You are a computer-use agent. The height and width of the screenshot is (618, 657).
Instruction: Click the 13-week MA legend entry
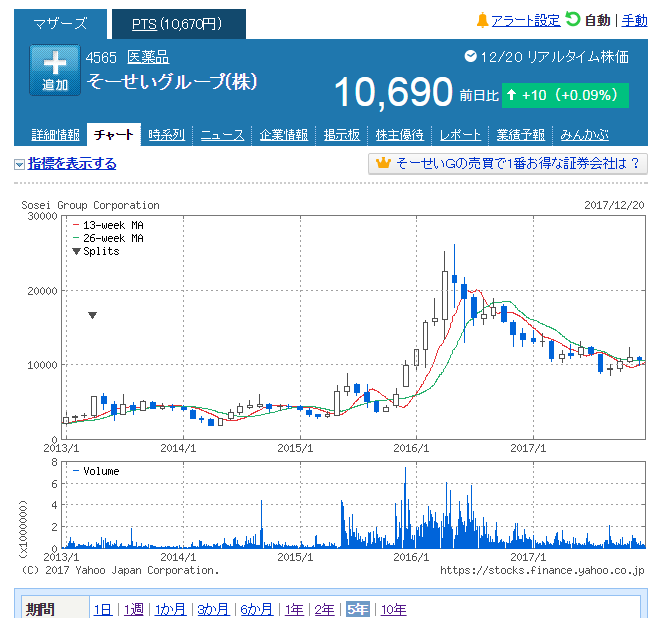[108, 225]
